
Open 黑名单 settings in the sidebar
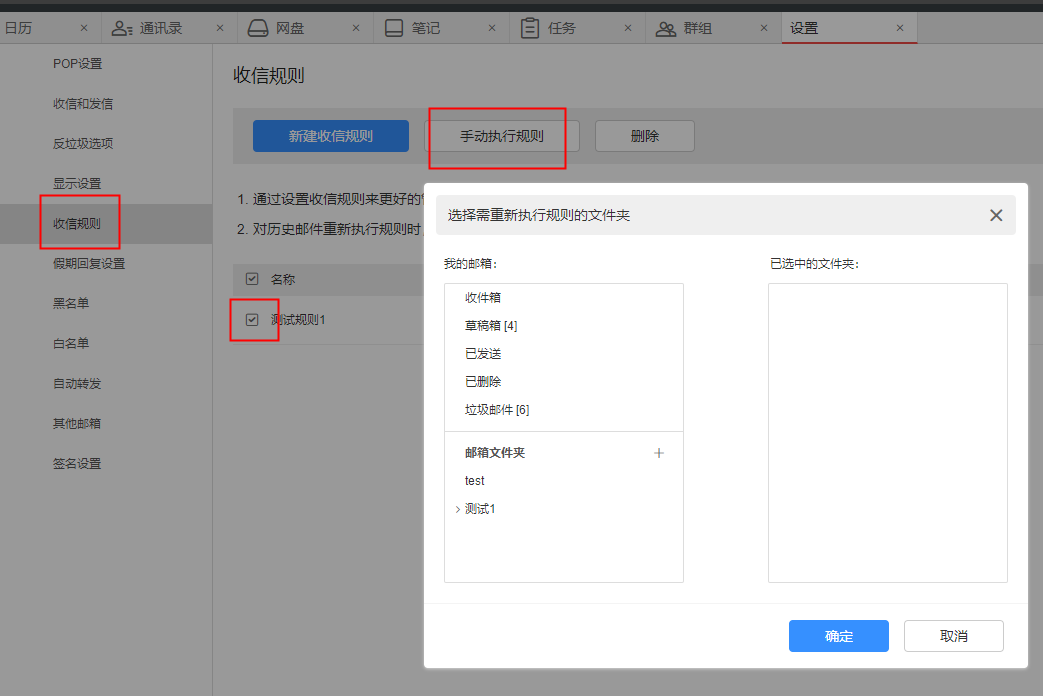click(71, 303)
